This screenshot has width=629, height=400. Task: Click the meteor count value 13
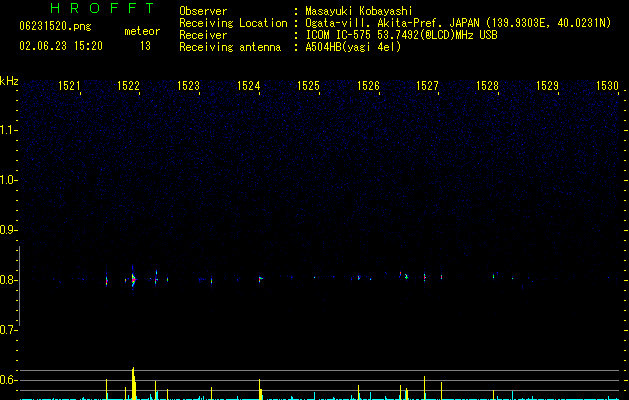(145, 46)
